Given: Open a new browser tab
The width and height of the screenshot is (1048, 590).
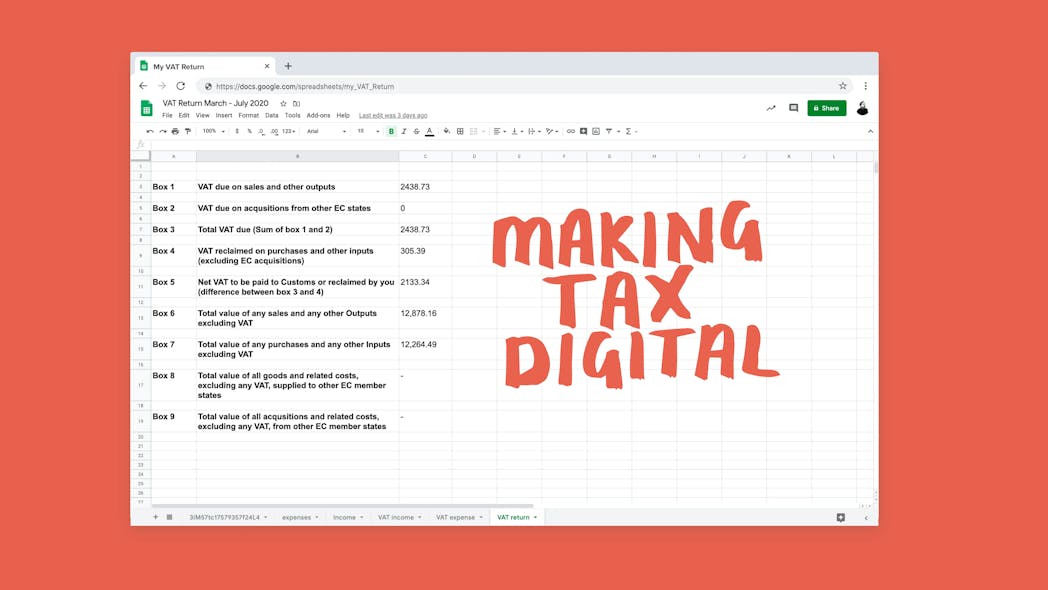Looking at the screenshot, I should pyautogui.click(x=288, y=66).
